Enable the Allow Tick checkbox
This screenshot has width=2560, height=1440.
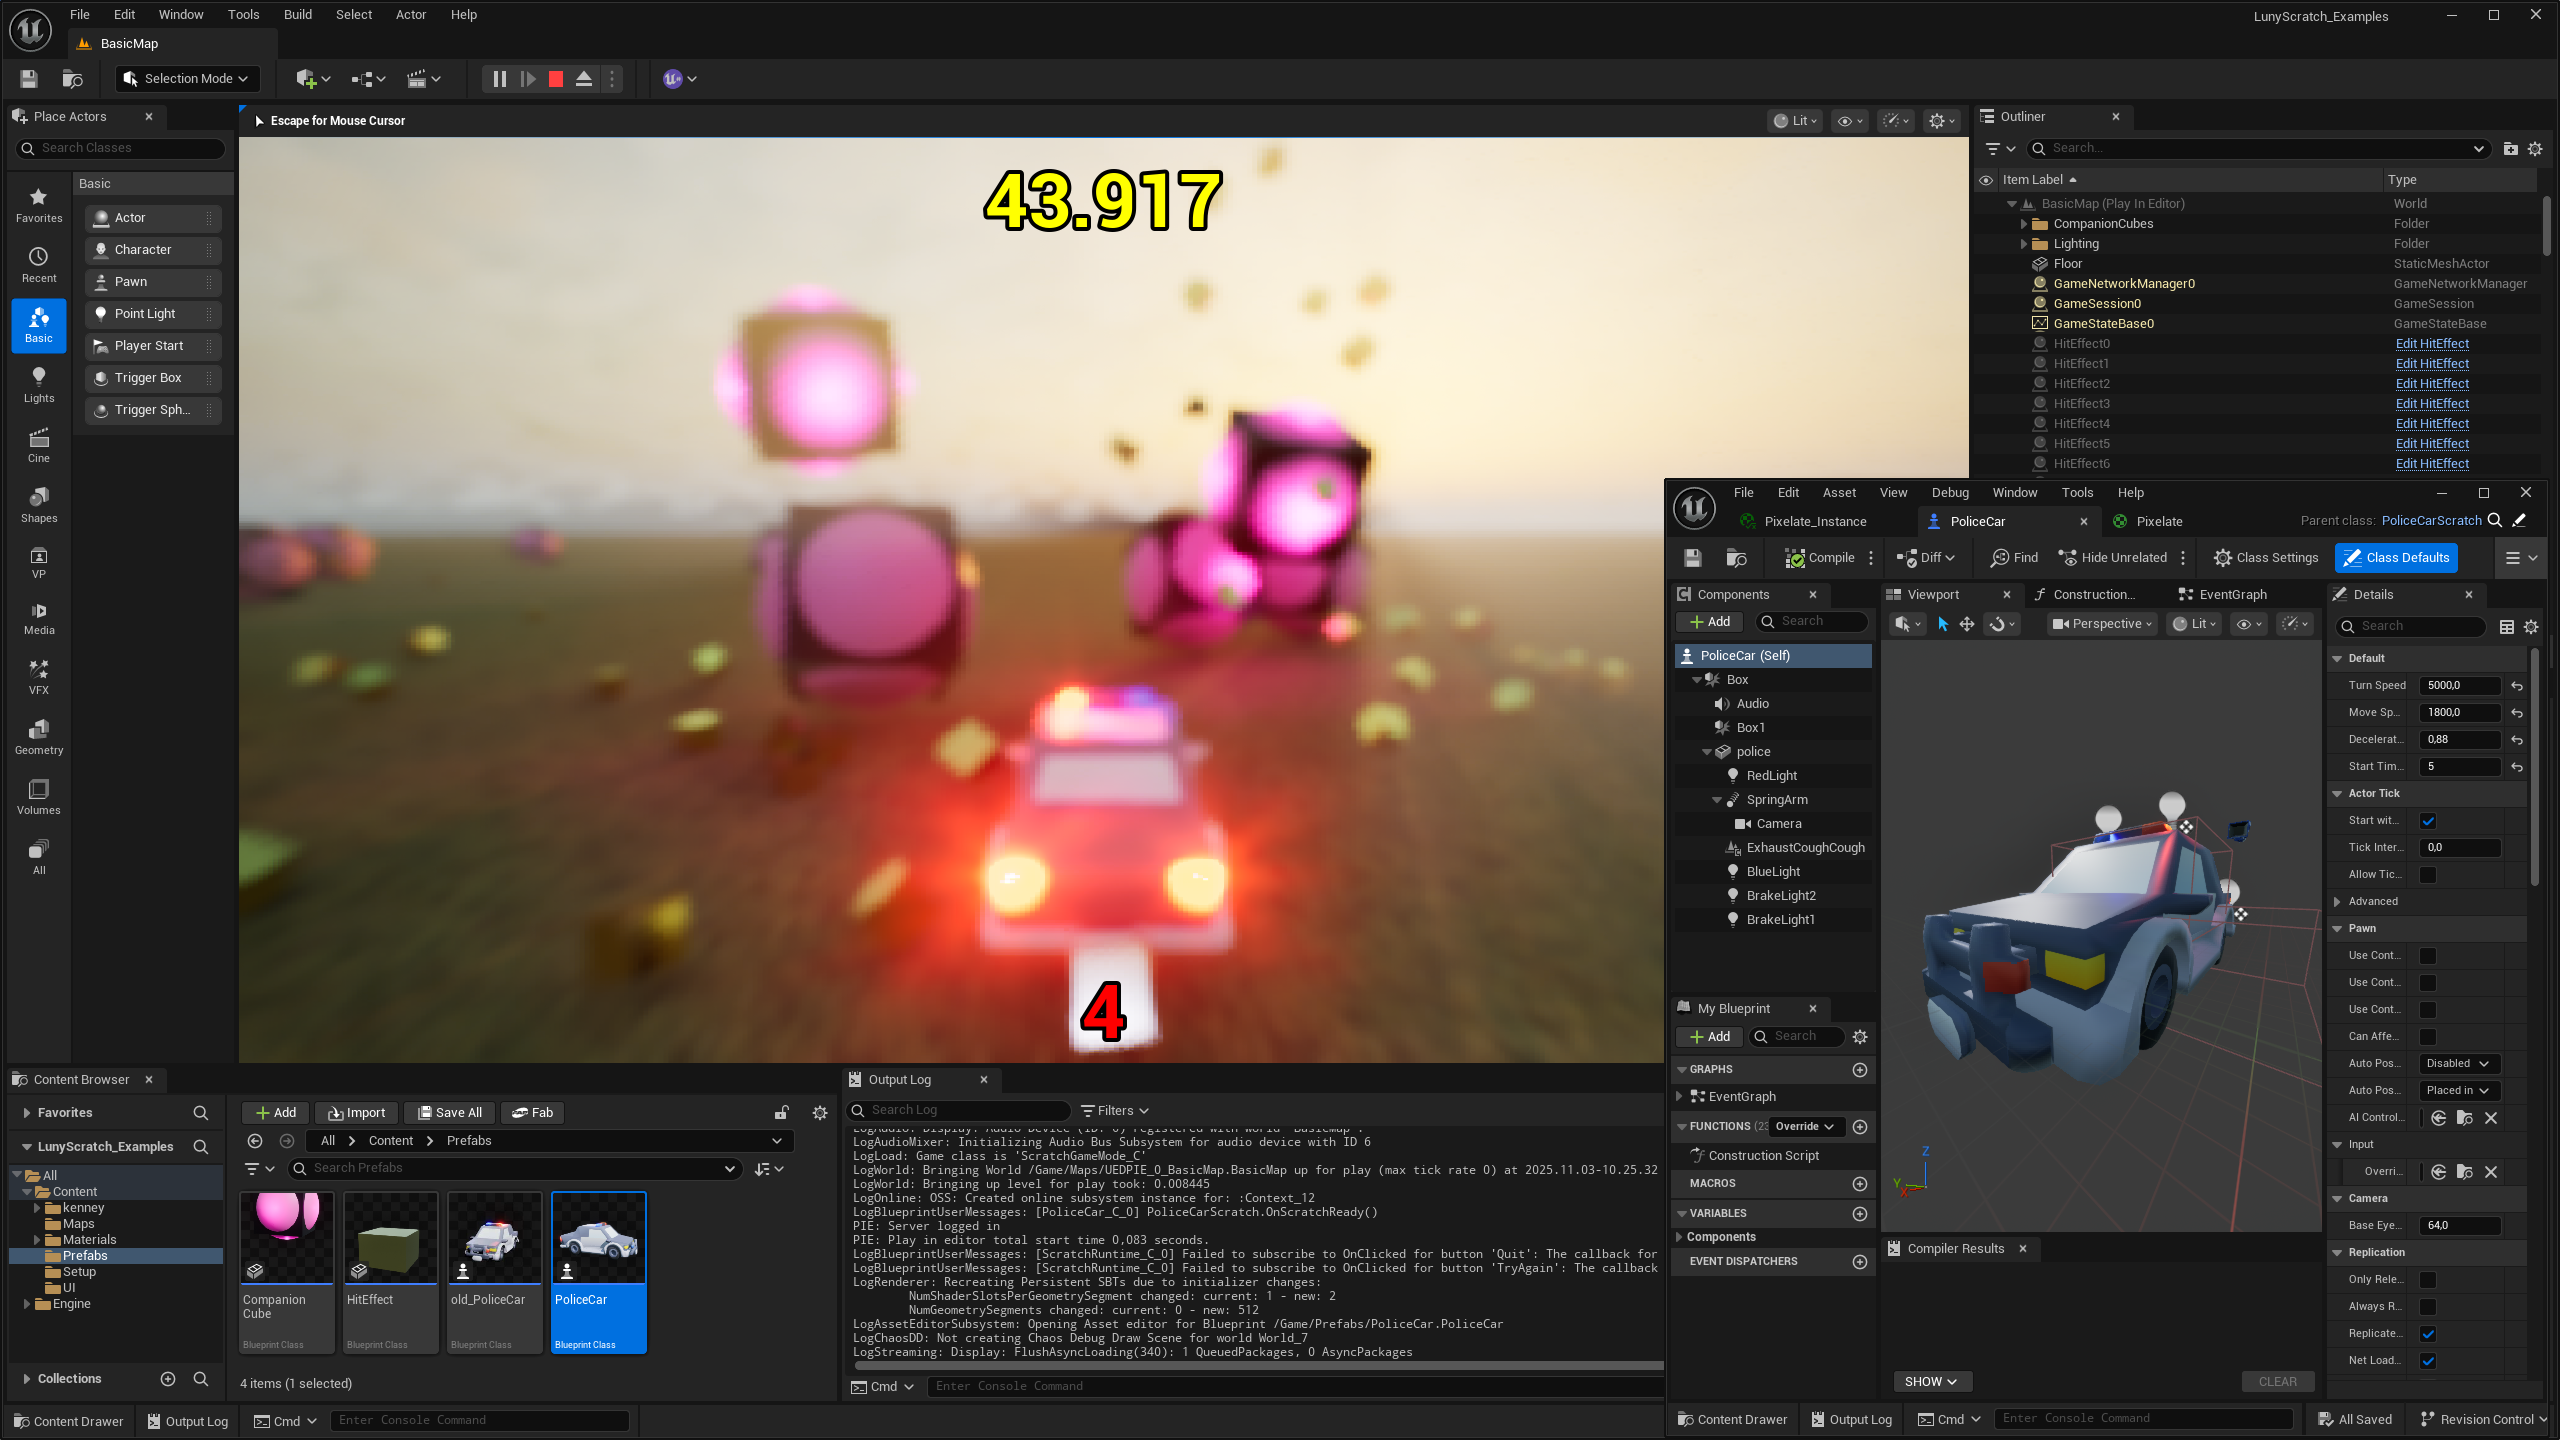[2428, 874]
